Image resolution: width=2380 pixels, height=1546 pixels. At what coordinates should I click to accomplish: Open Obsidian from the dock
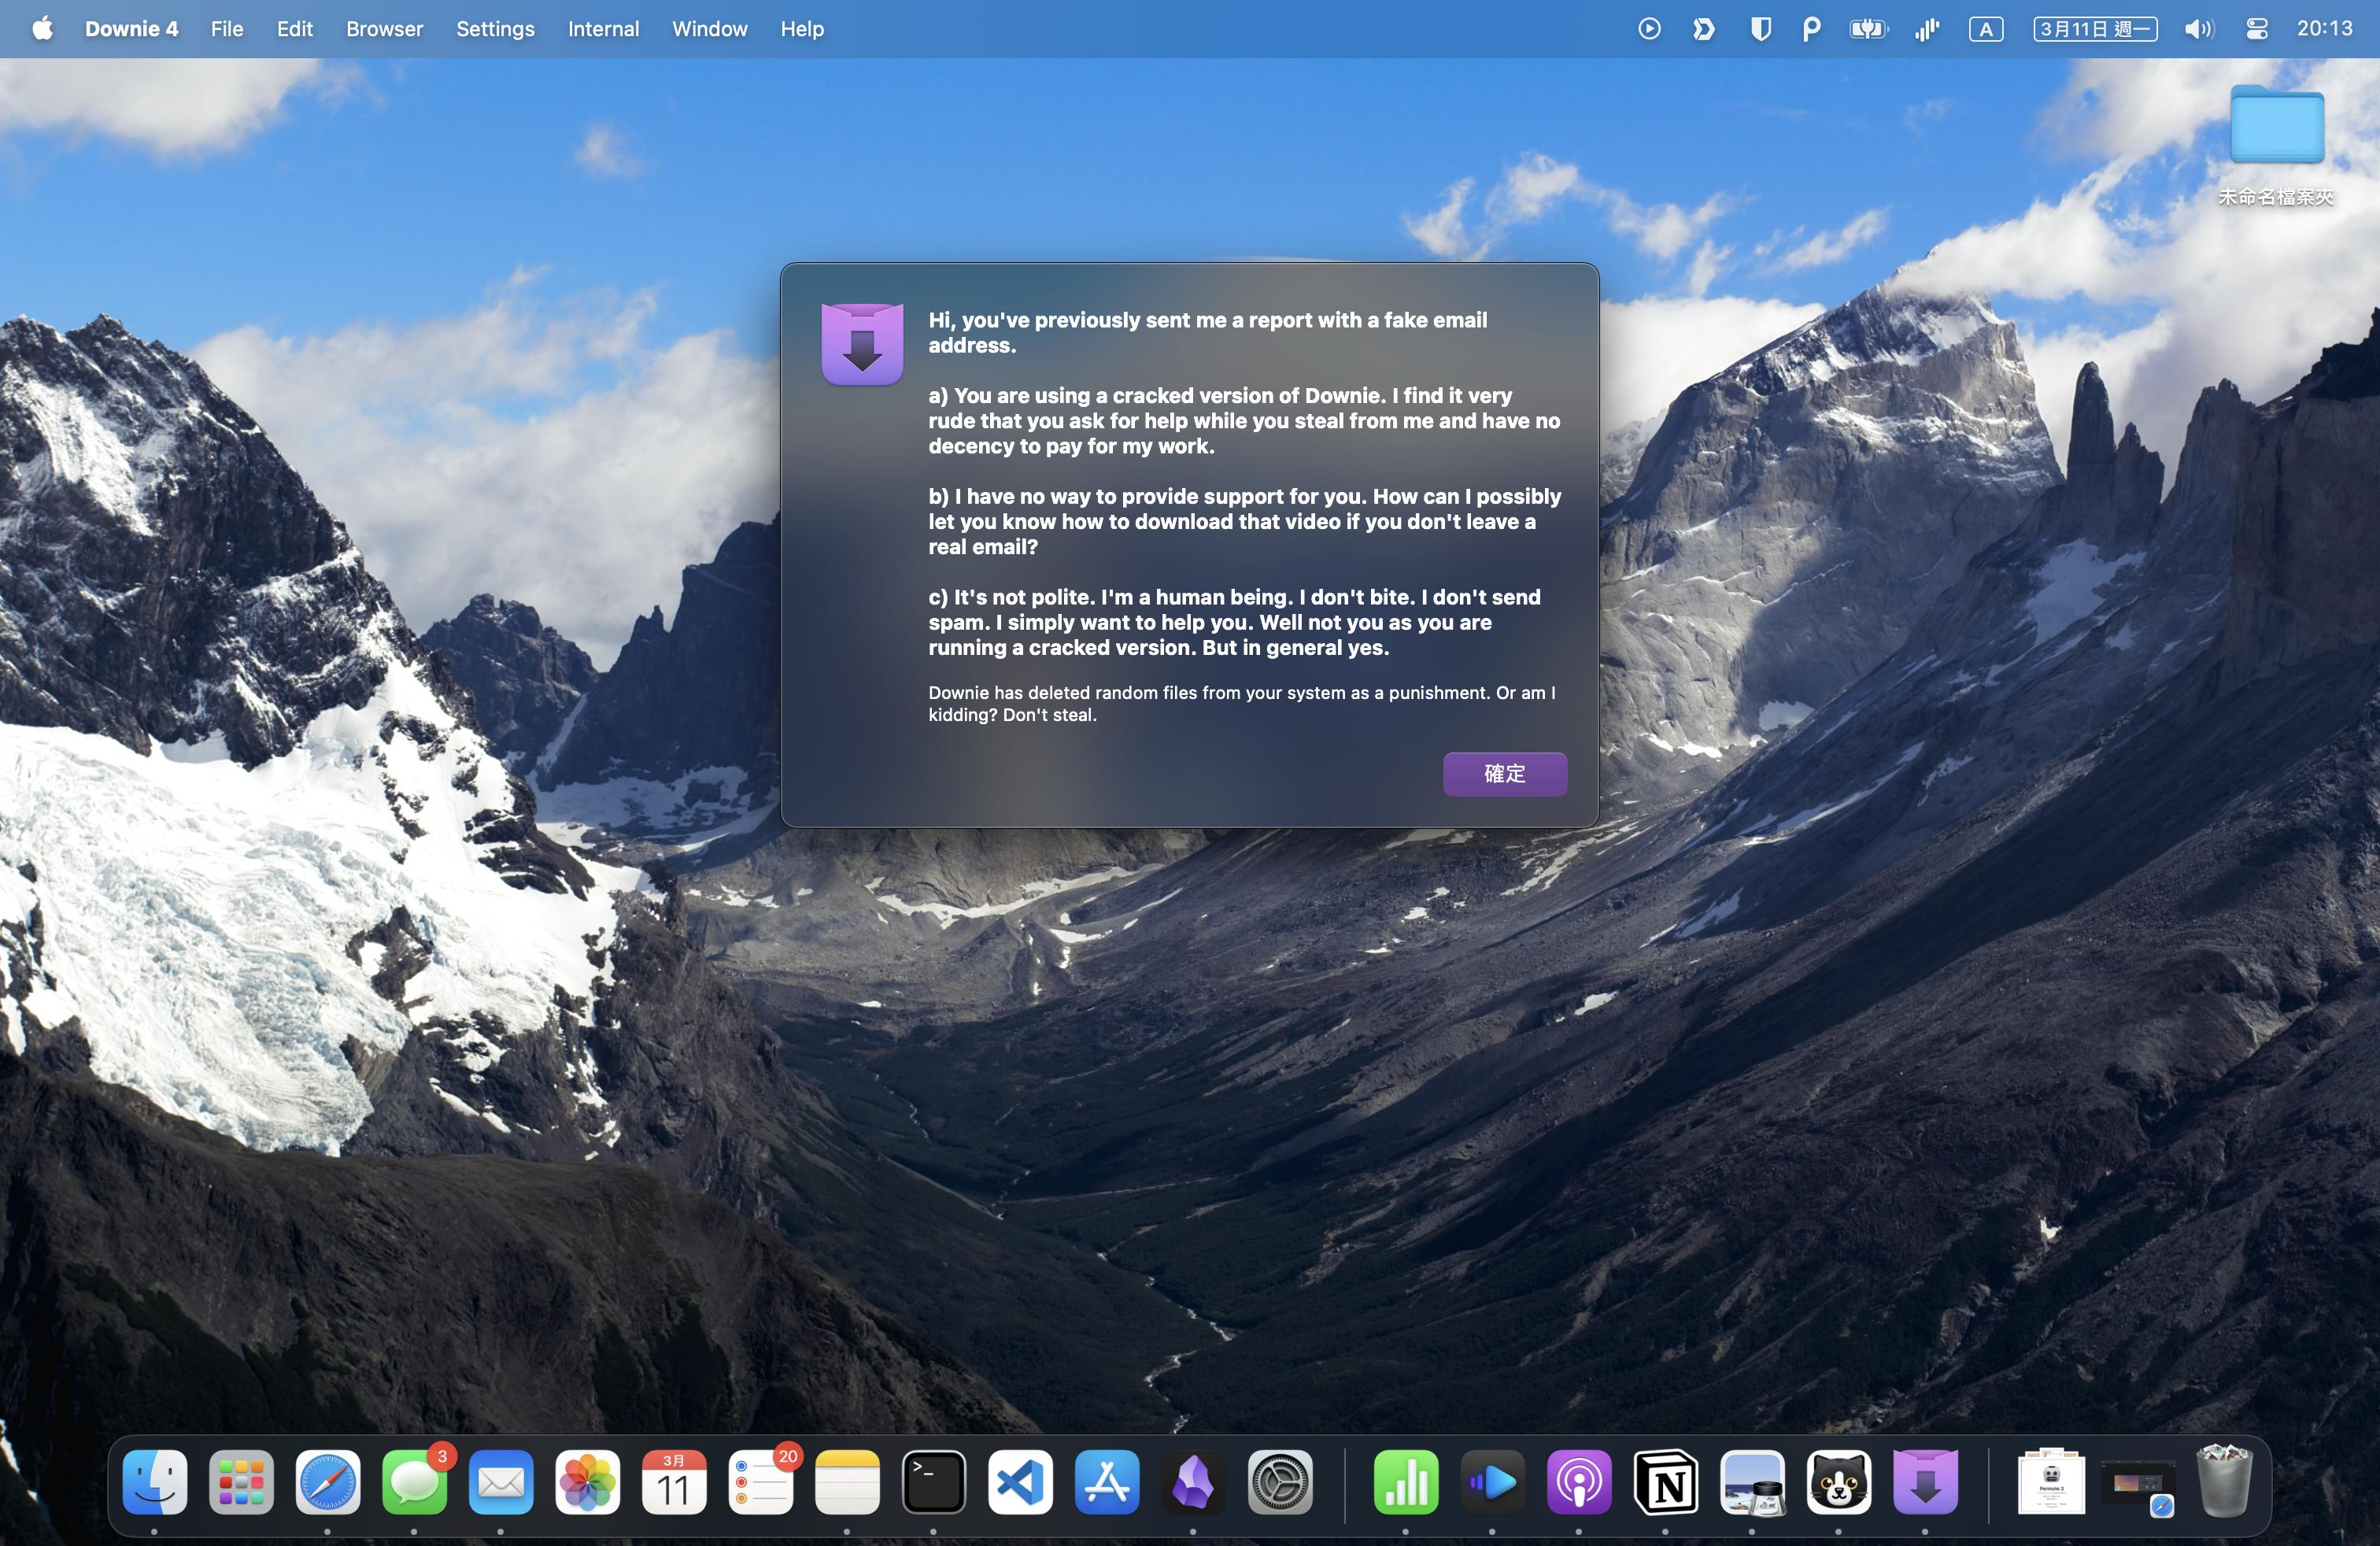click(x=1193, y=1481)
